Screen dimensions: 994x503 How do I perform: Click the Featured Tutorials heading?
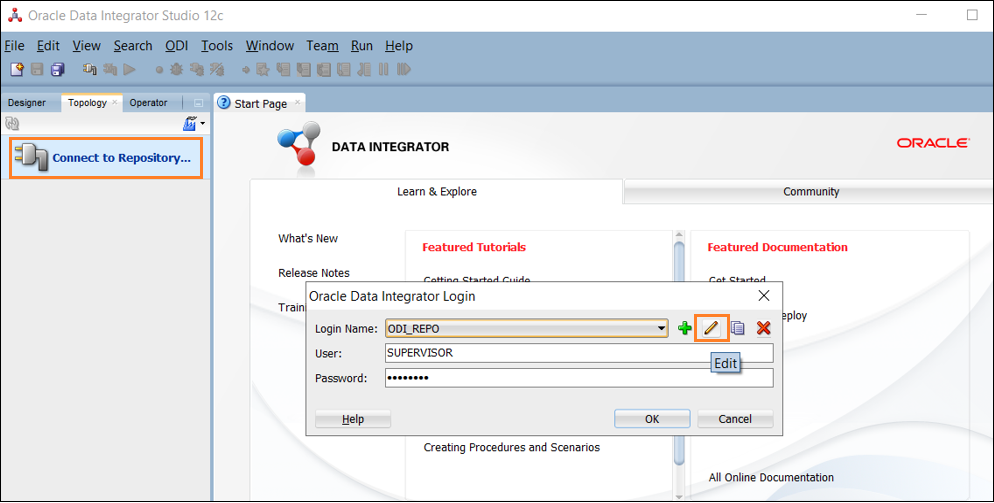pos(474,247)
